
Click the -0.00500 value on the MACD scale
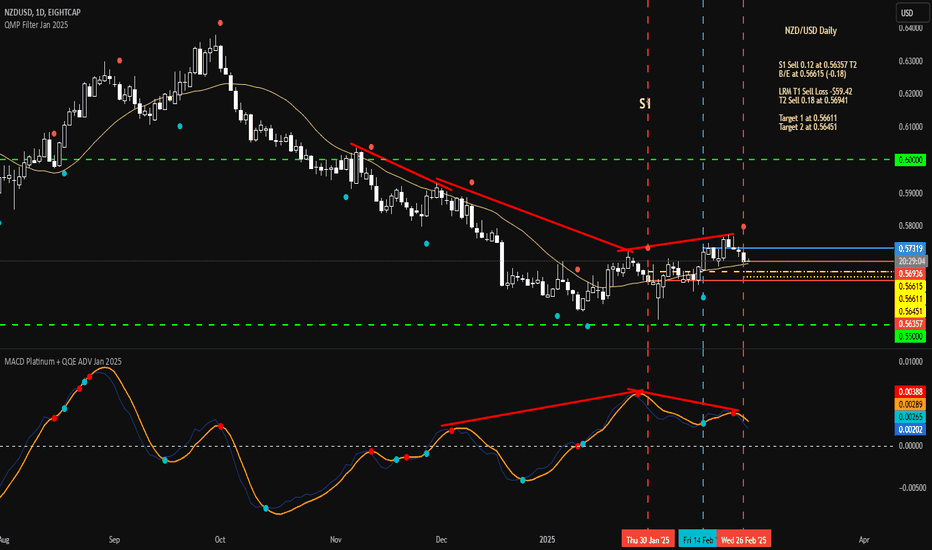tap(910, 488)
